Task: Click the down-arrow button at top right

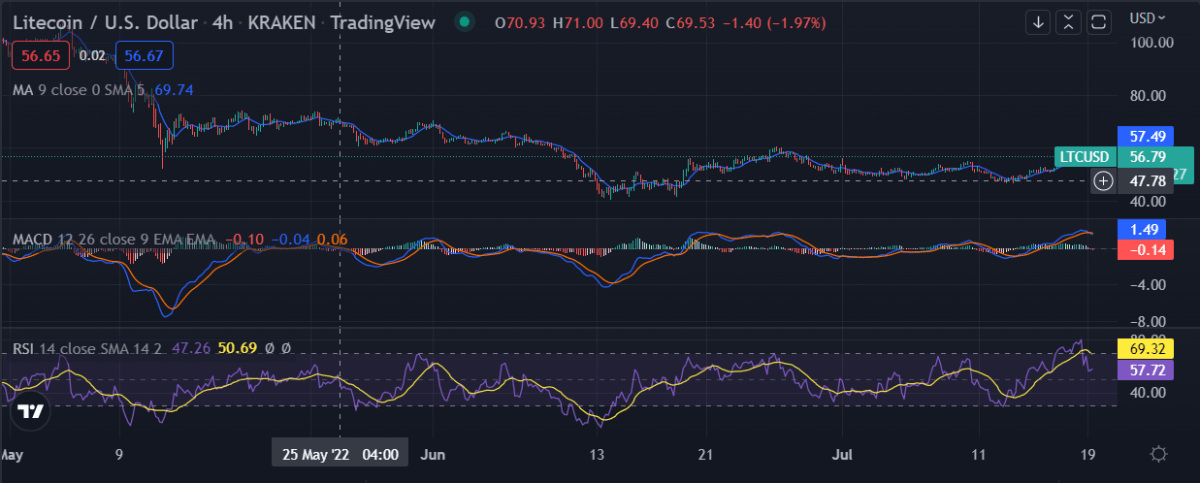Action: (1039, 21)
